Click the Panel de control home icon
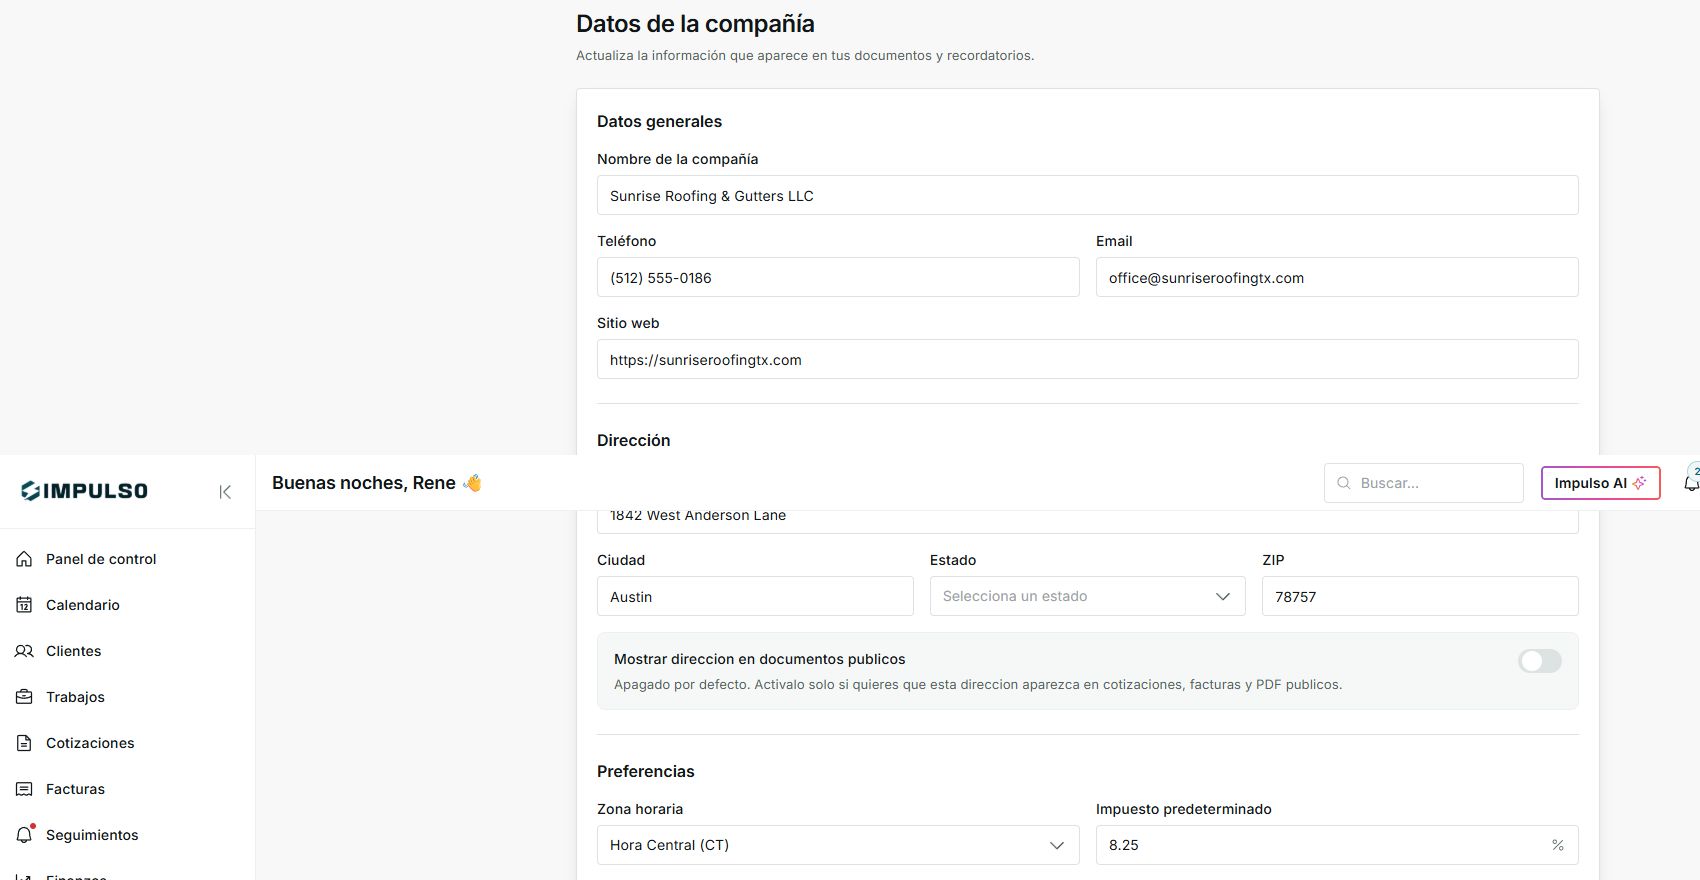1700x880 pixels. [24, 559]
